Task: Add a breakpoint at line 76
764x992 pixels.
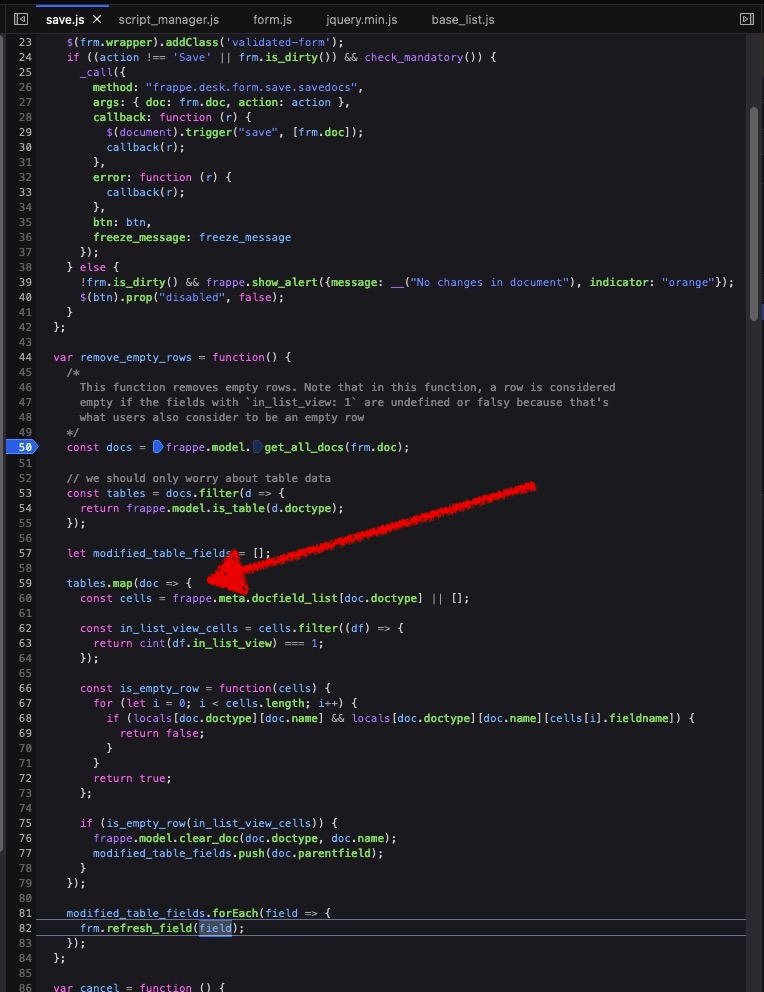Action: click(25, 838)
